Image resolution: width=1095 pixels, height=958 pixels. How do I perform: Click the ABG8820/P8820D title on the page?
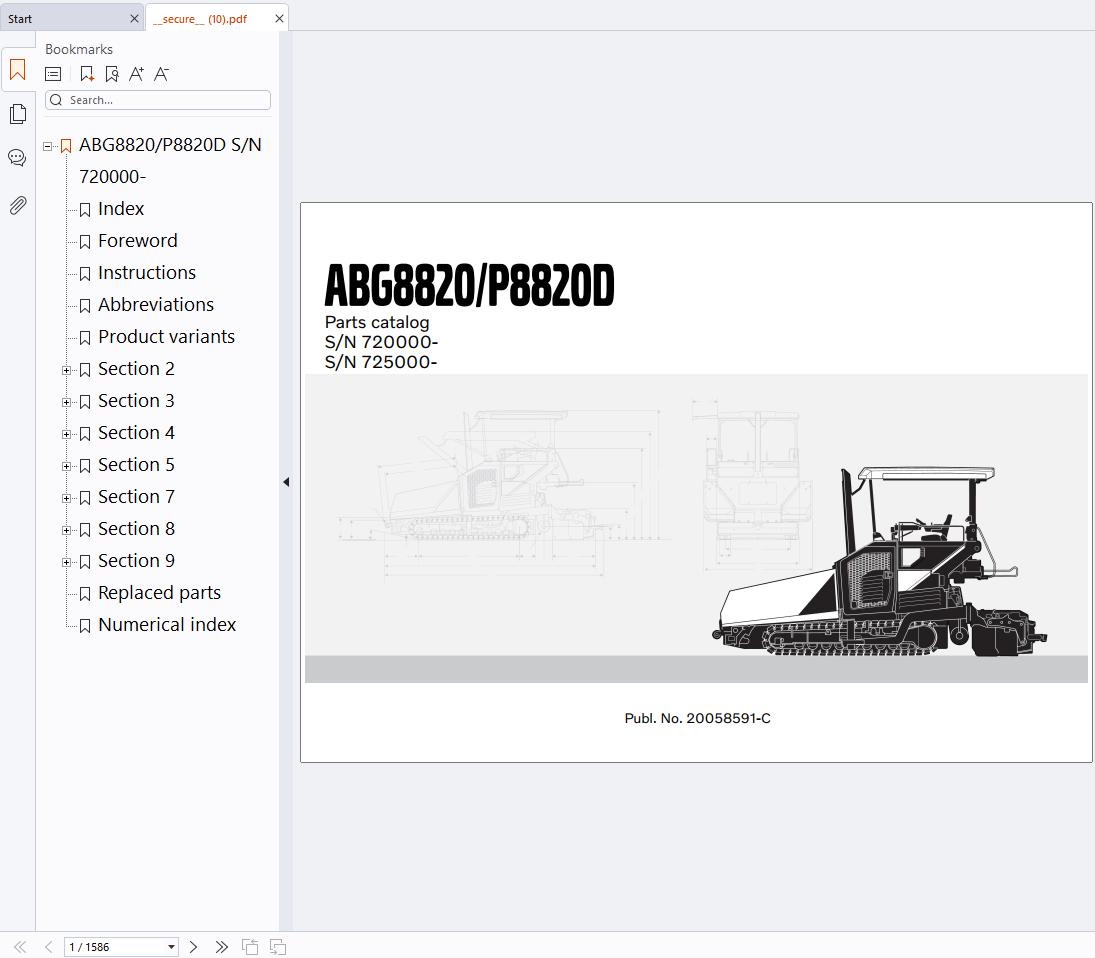pos(469,286)
